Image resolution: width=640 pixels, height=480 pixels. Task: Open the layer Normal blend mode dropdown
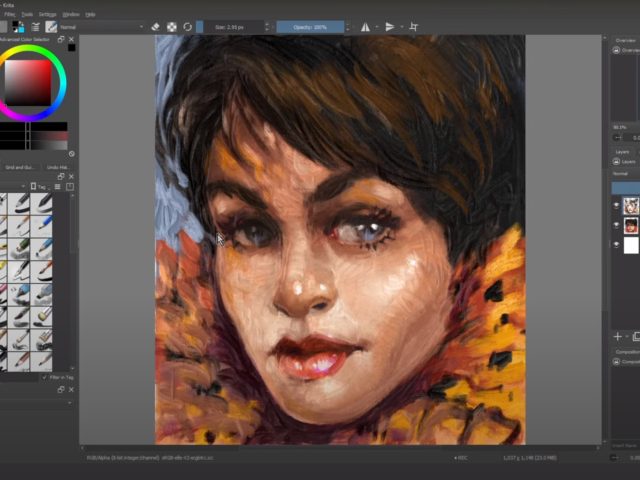pos(625,174)
